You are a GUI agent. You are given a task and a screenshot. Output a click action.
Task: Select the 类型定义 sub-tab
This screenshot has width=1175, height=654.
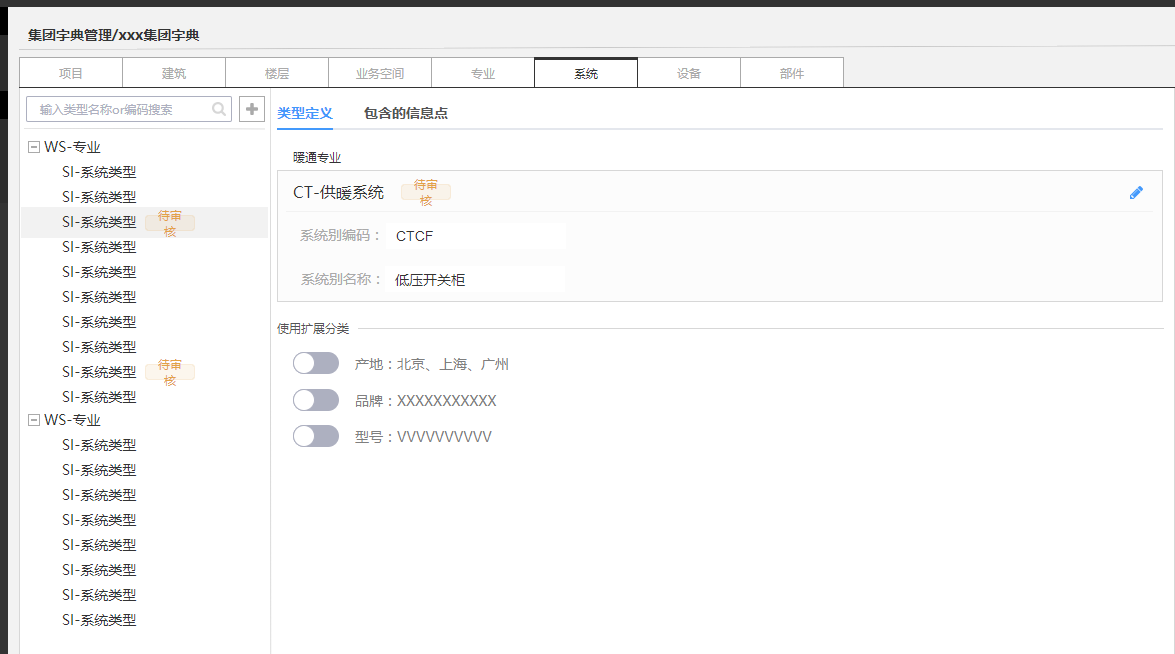(x=304, y=113)
